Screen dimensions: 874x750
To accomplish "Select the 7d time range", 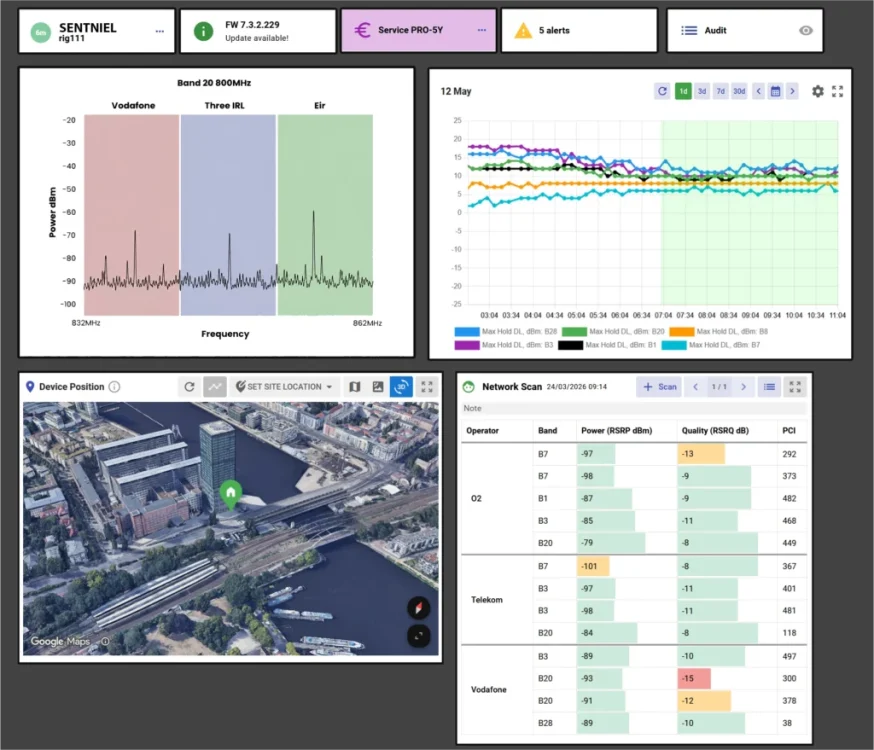I will pos(720,91).
